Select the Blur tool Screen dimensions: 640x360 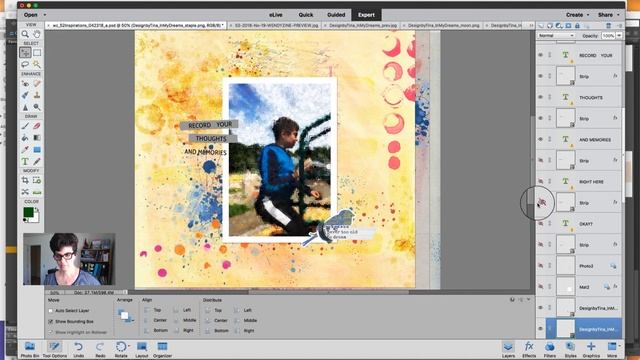25,107
